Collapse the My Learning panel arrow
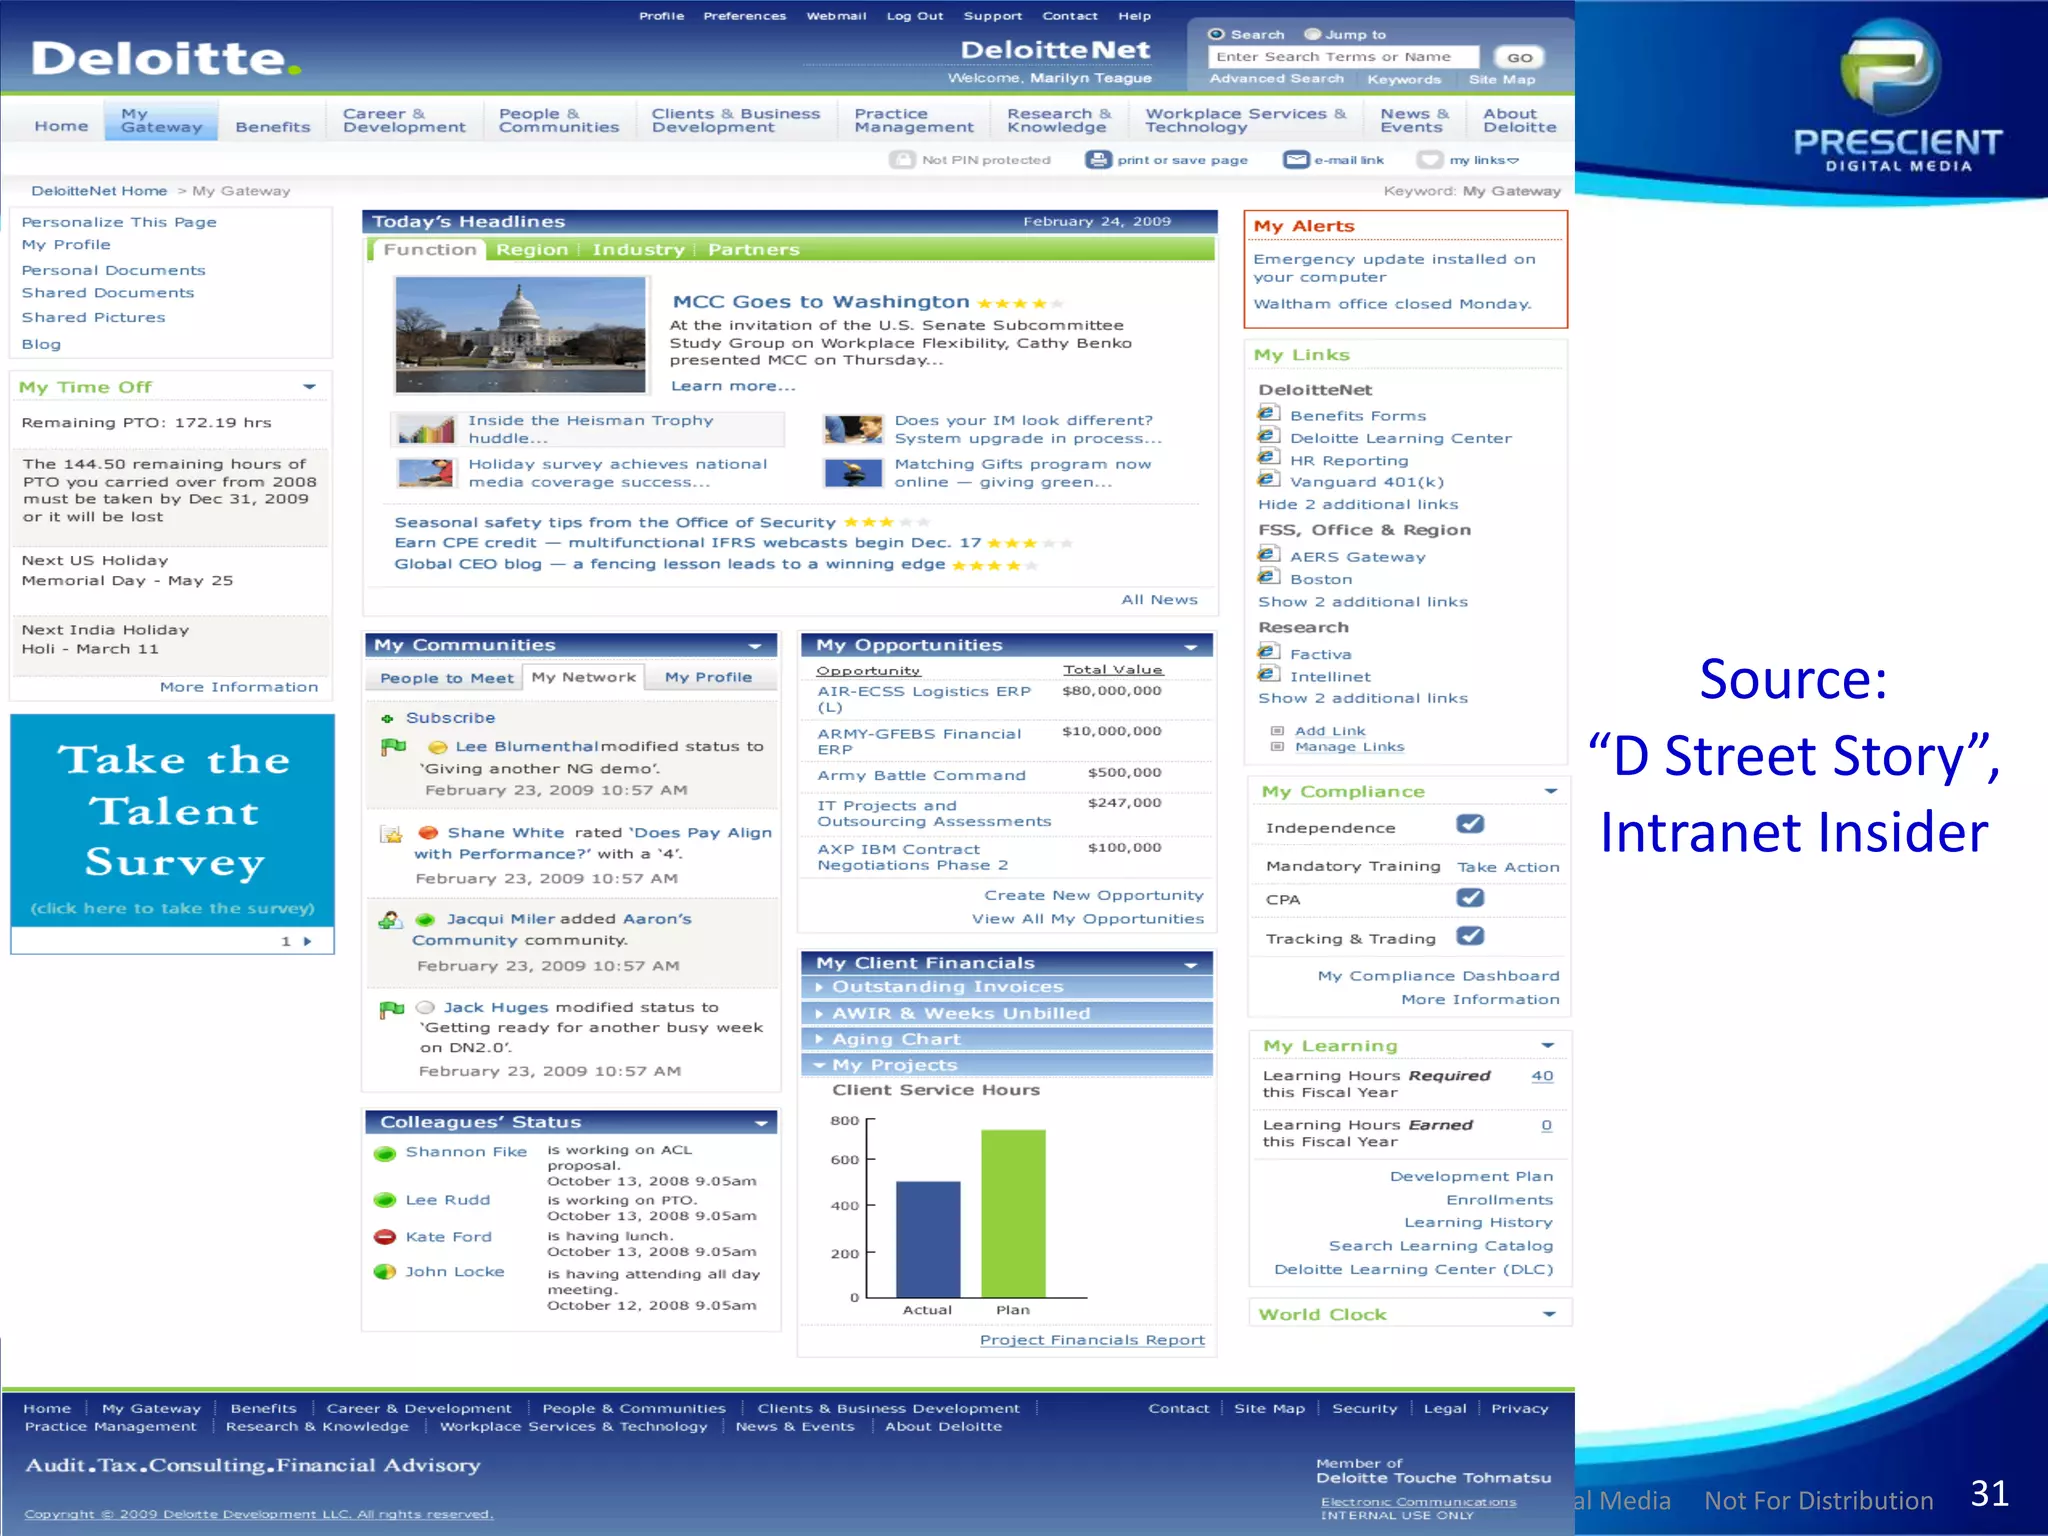The height and width of the screenshot is (1536, 2048). (x=1548, y=1045)
